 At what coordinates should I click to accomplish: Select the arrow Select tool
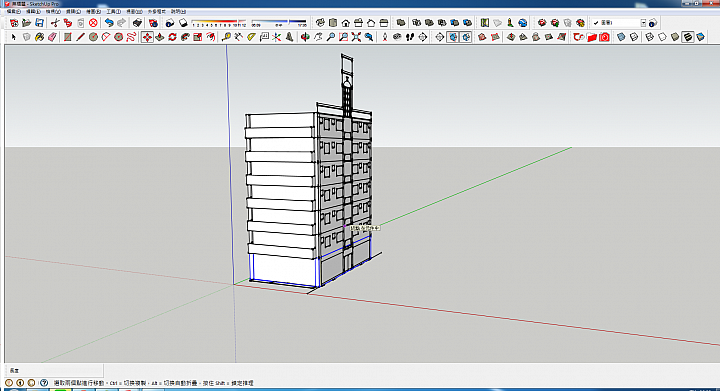tap(13, 37)
